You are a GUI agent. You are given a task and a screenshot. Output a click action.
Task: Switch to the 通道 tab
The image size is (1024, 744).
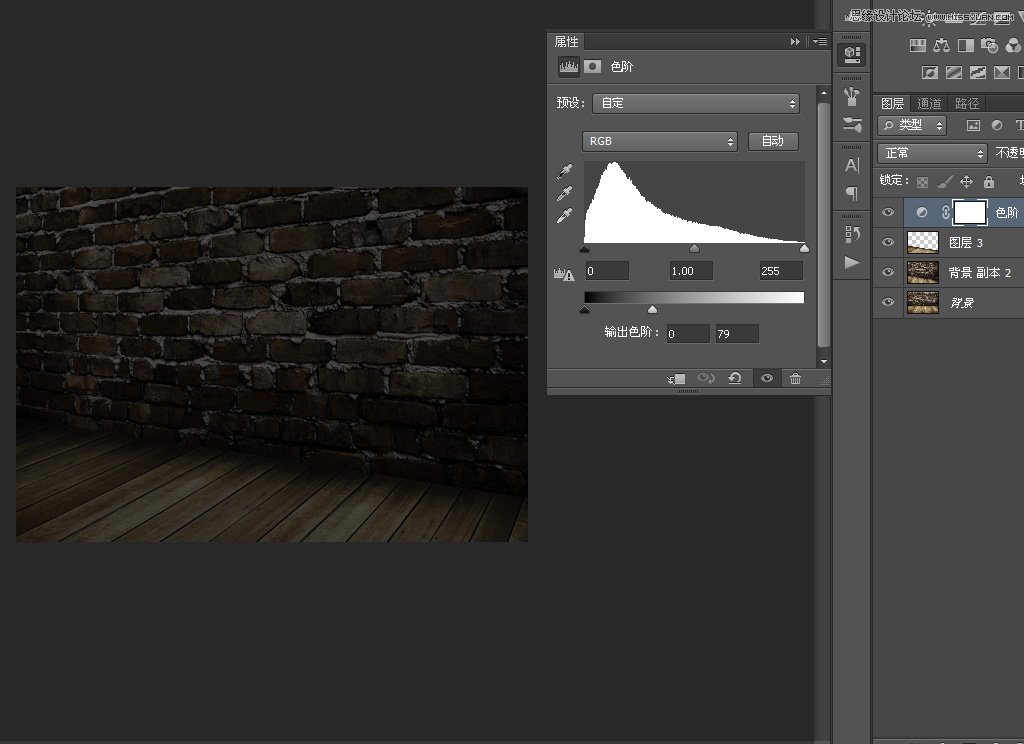929,103
